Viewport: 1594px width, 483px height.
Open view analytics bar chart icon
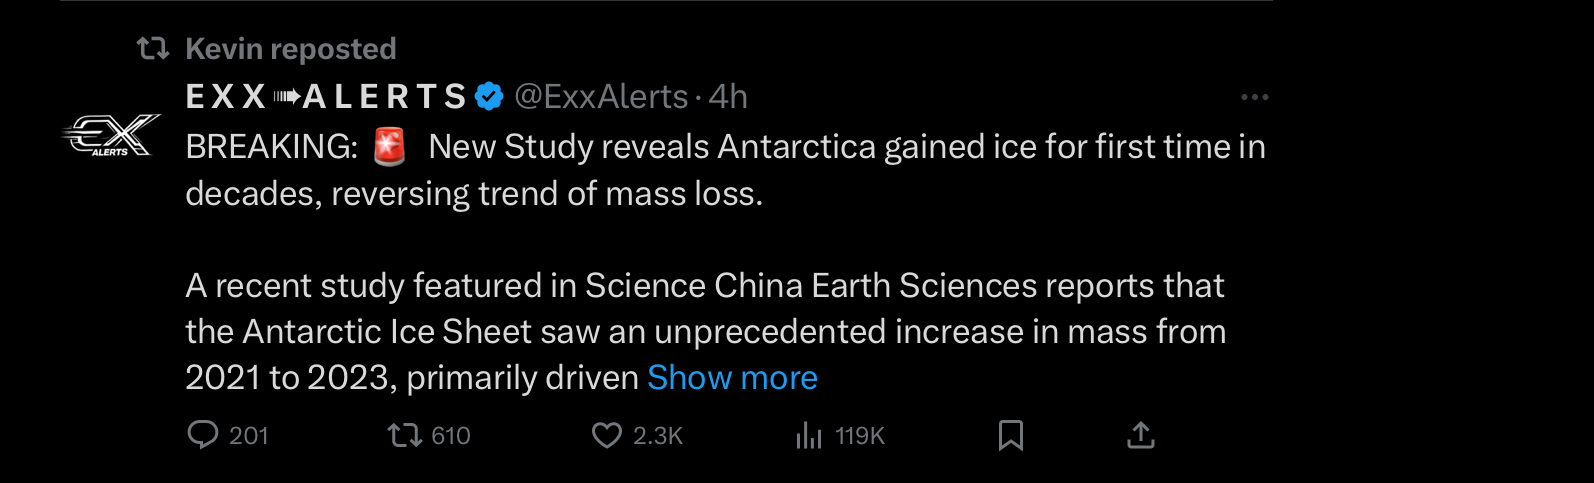[x=809, y=436]
